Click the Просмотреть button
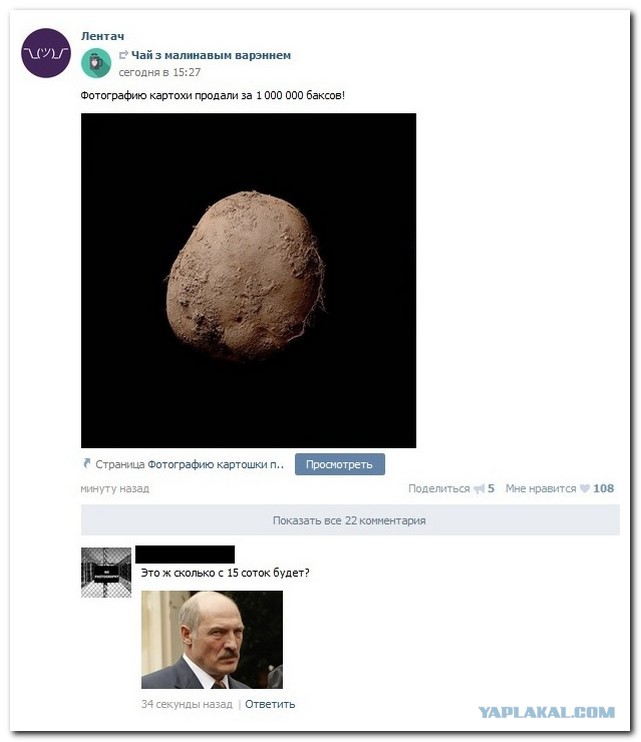 340,464
